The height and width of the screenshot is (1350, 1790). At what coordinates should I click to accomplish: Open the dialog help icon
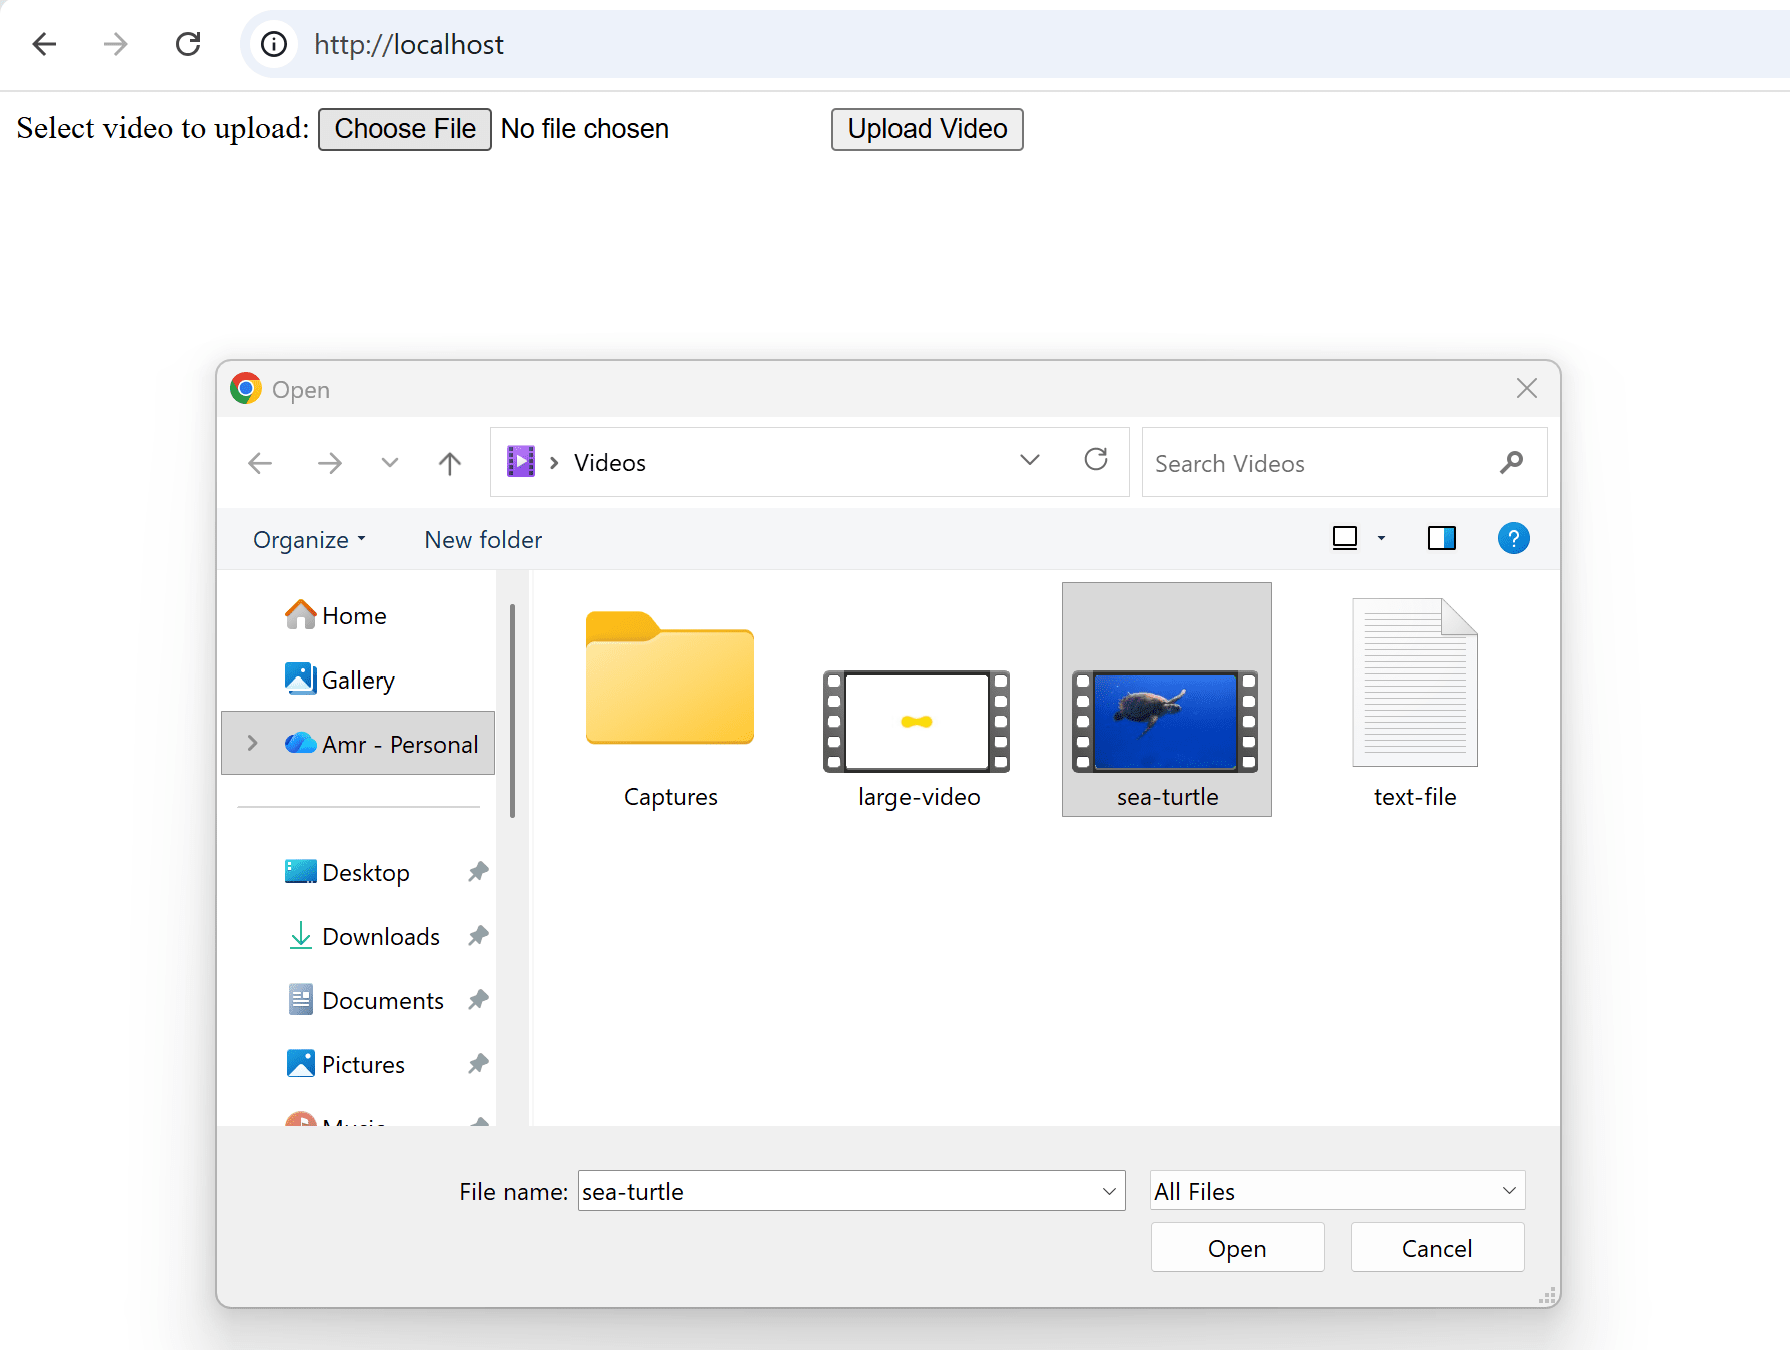click(x=1513, y=539)
